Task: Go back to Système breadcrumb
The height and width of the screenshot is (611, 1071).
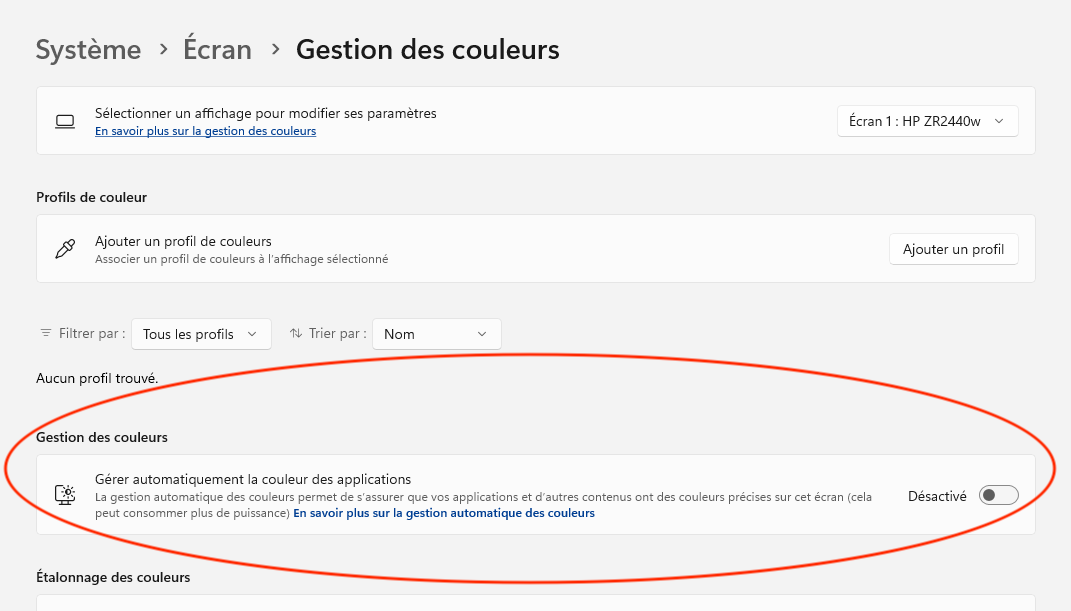Action: [88, 50]
